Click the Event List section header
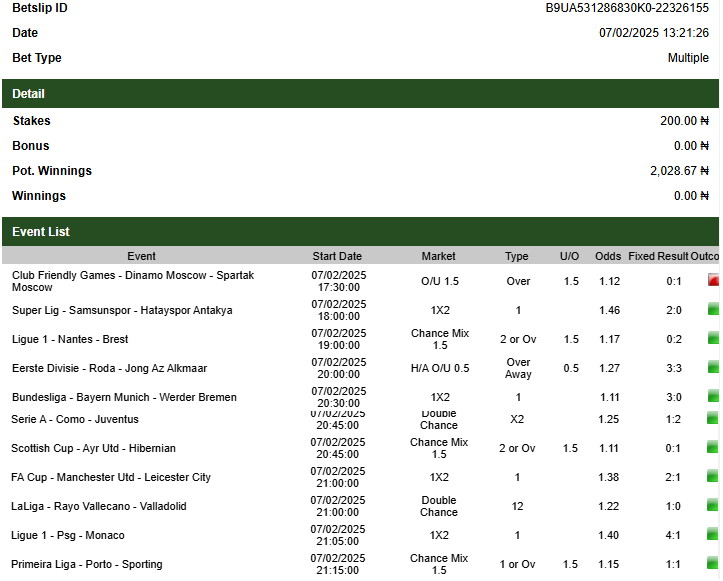Image resolution: width=723 pixels, height=581 pixels. 360,231
